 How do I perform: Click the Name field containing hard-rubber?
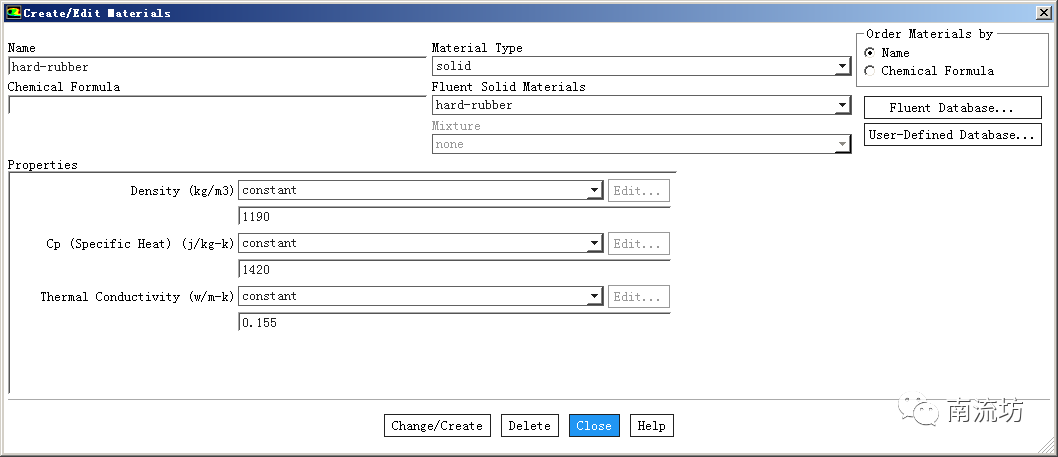tap(217, 67)
